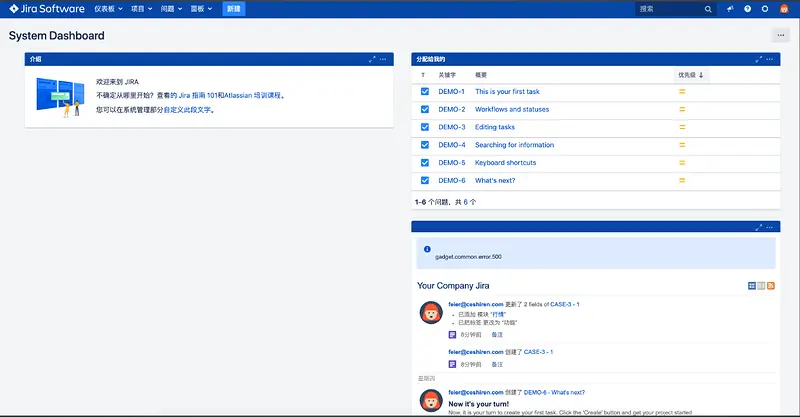The image size is (800, 417).
Task: Open the administration gear icon
Action: point(765,9)
